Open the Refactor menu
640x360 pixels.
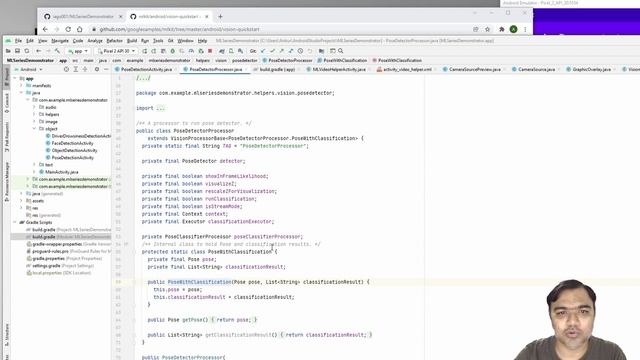point(114,41)
